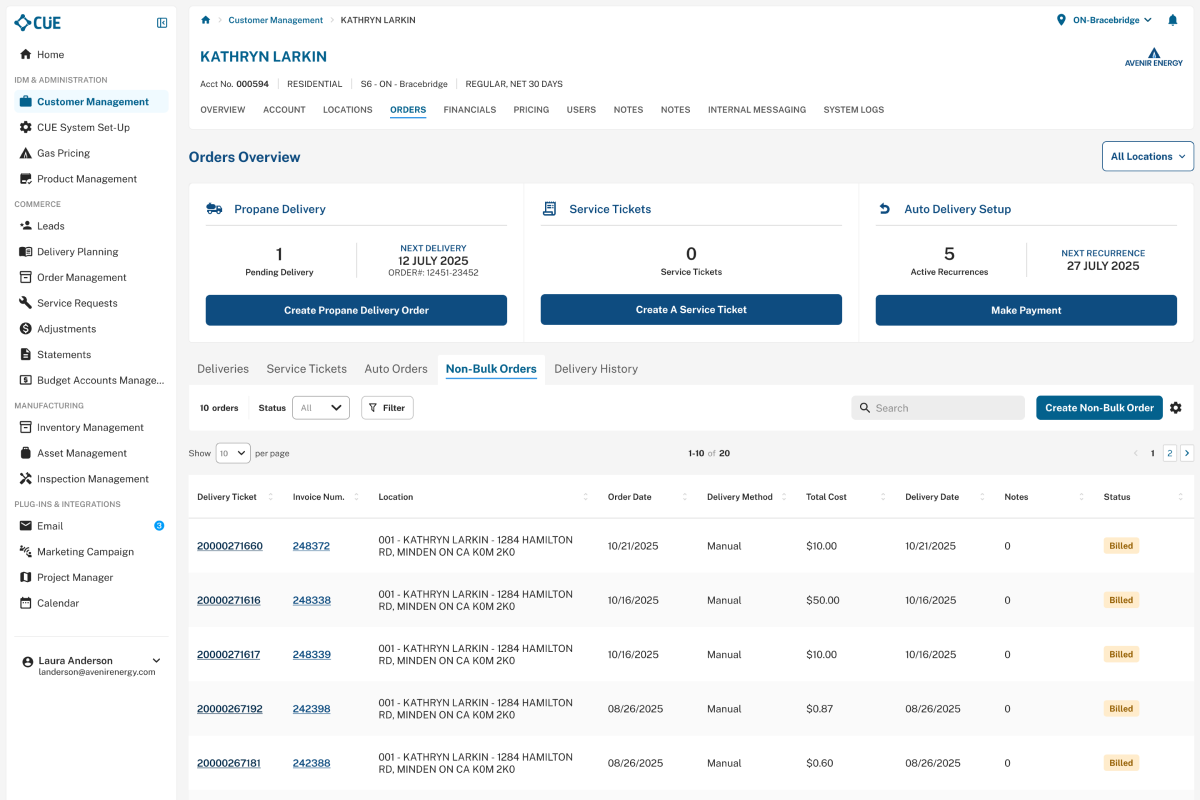This screenshot has width=1200, height=800.
Task: Expand the Laura Anderson user menu
Action: (x=156, y=661)
